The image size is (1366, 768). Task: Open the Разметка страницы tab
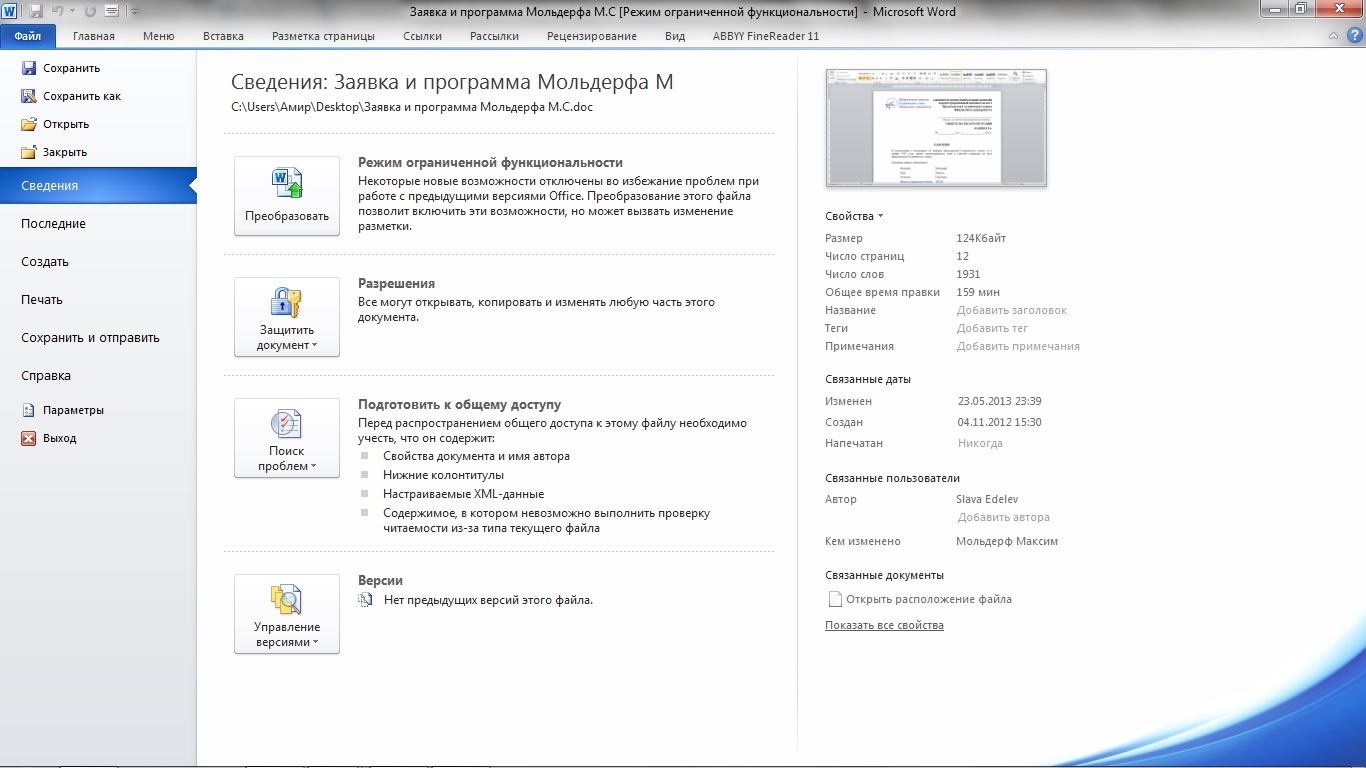(323, 36)
